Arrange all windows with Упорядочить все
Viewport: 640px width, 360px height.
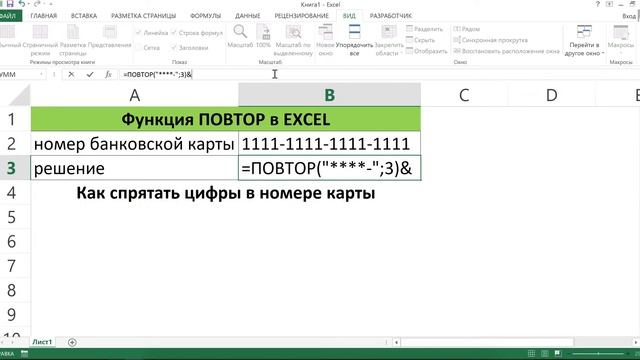(x=354, y=40)
